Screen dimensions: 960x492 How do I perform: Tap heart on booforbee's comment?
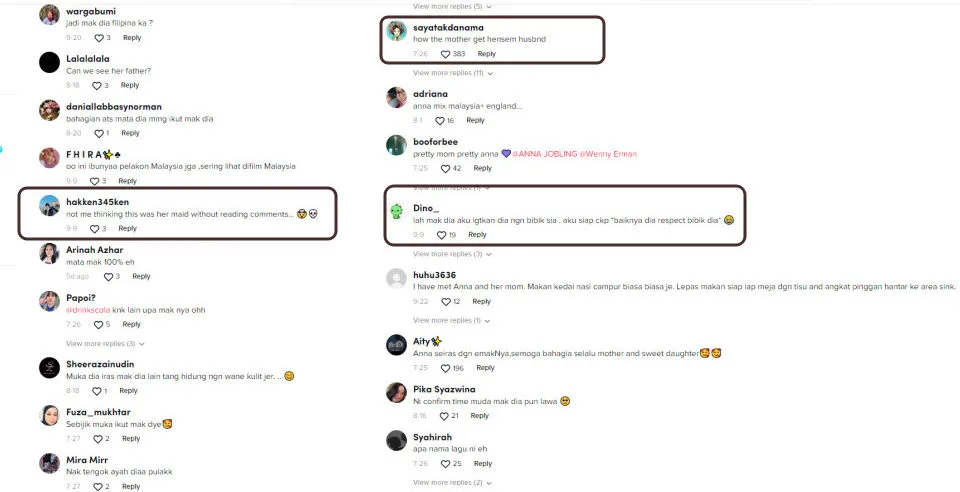[x=445, y=169]
